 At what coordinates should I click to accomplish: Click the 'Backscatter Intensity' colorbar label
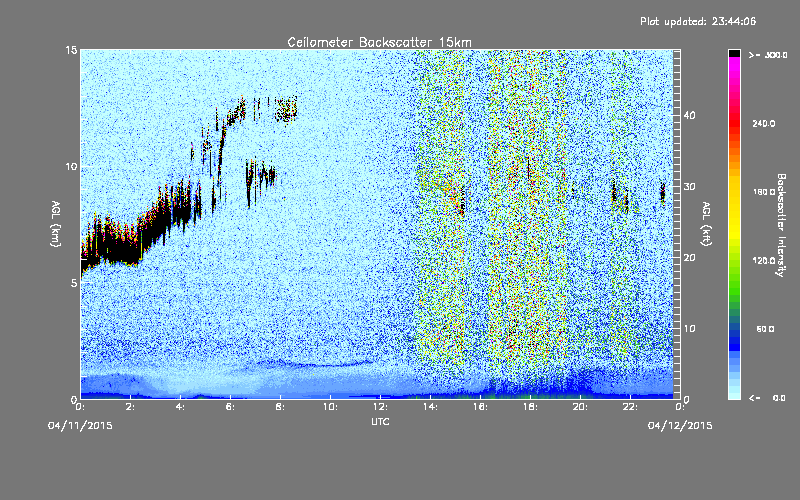[781, 224]
